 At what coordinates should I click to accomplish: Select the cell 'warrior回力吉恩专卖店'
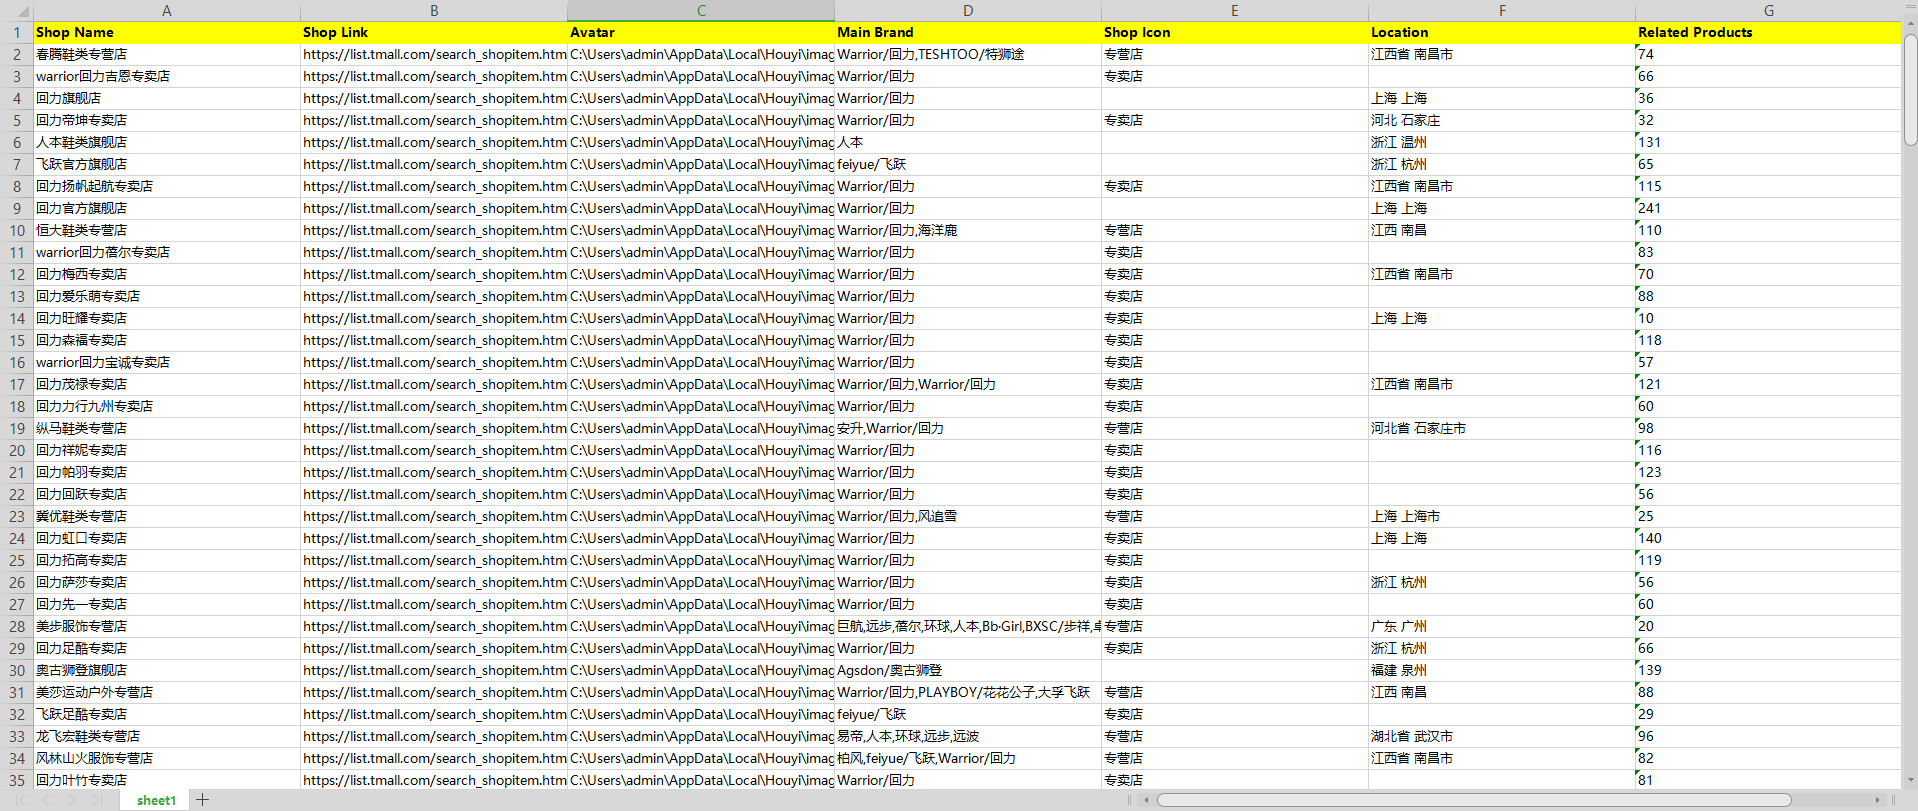pyautogui.click(x=167, y=76)
